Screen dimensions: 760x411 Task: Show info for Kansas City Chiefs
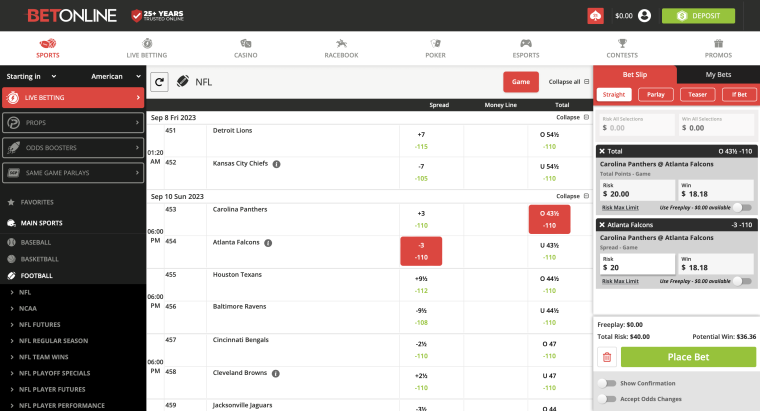(x=276, y=164)
